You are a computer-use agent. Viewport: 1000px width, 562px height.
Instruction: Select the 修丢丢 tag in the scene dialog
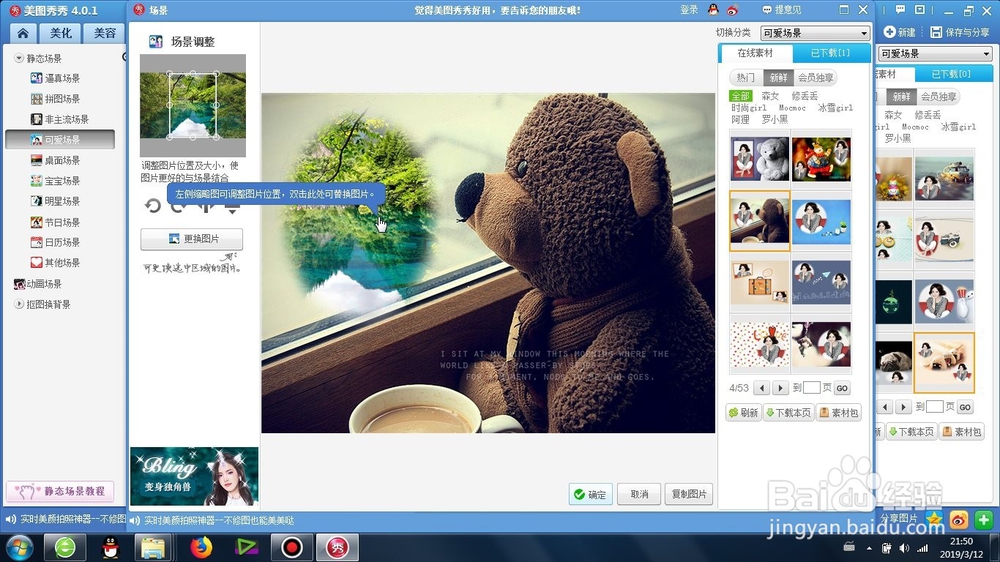coord(805,96)
